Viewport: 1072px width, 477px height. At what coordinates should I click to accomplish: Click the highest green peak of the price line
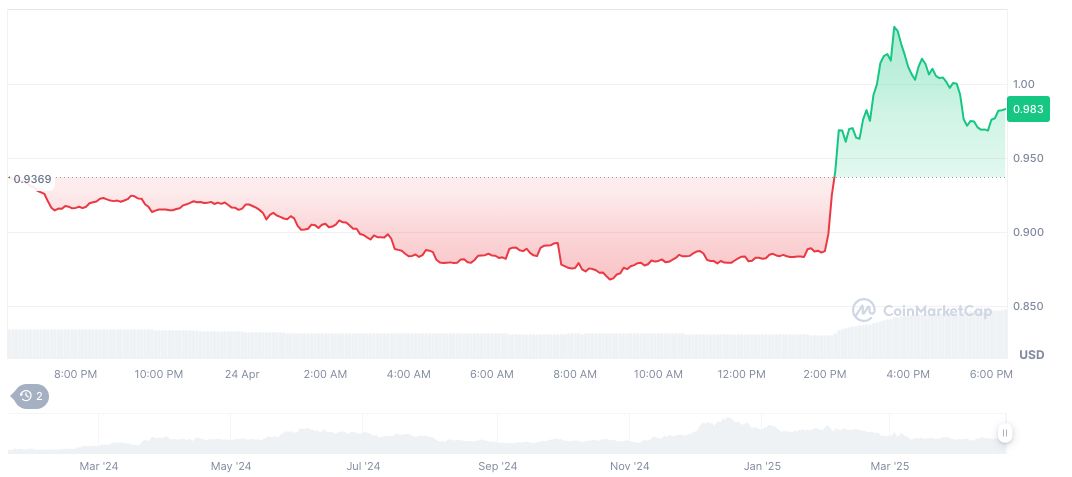894,28
